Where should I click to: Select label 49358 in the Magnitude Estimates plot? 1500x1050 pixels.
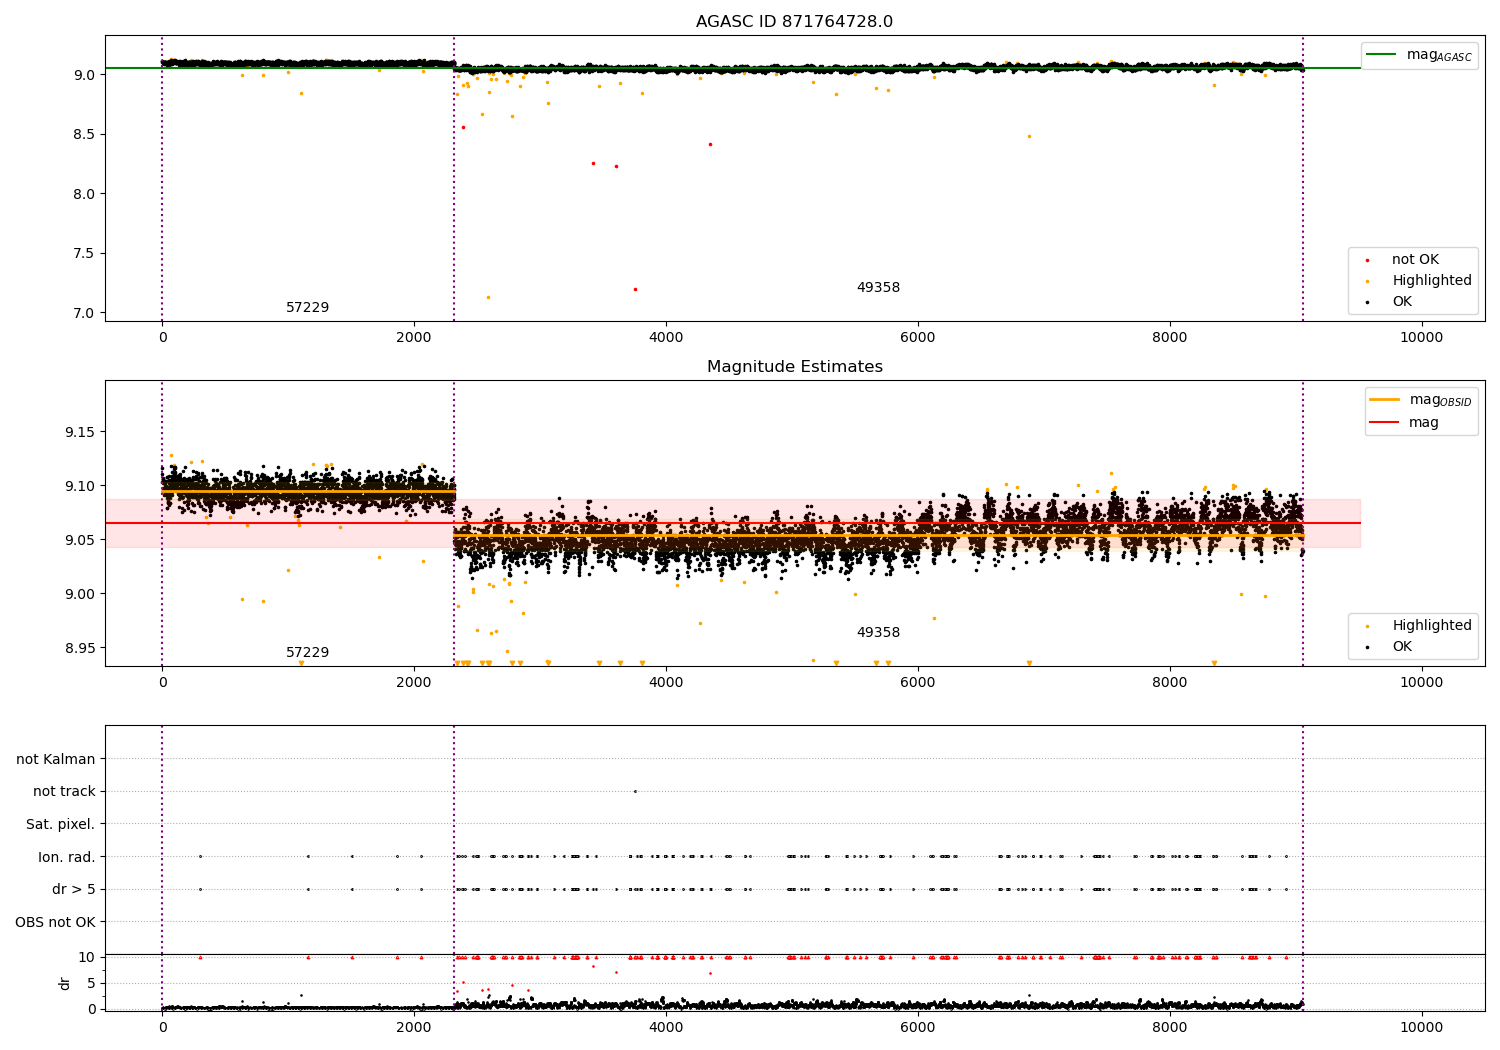click(878, 633)
